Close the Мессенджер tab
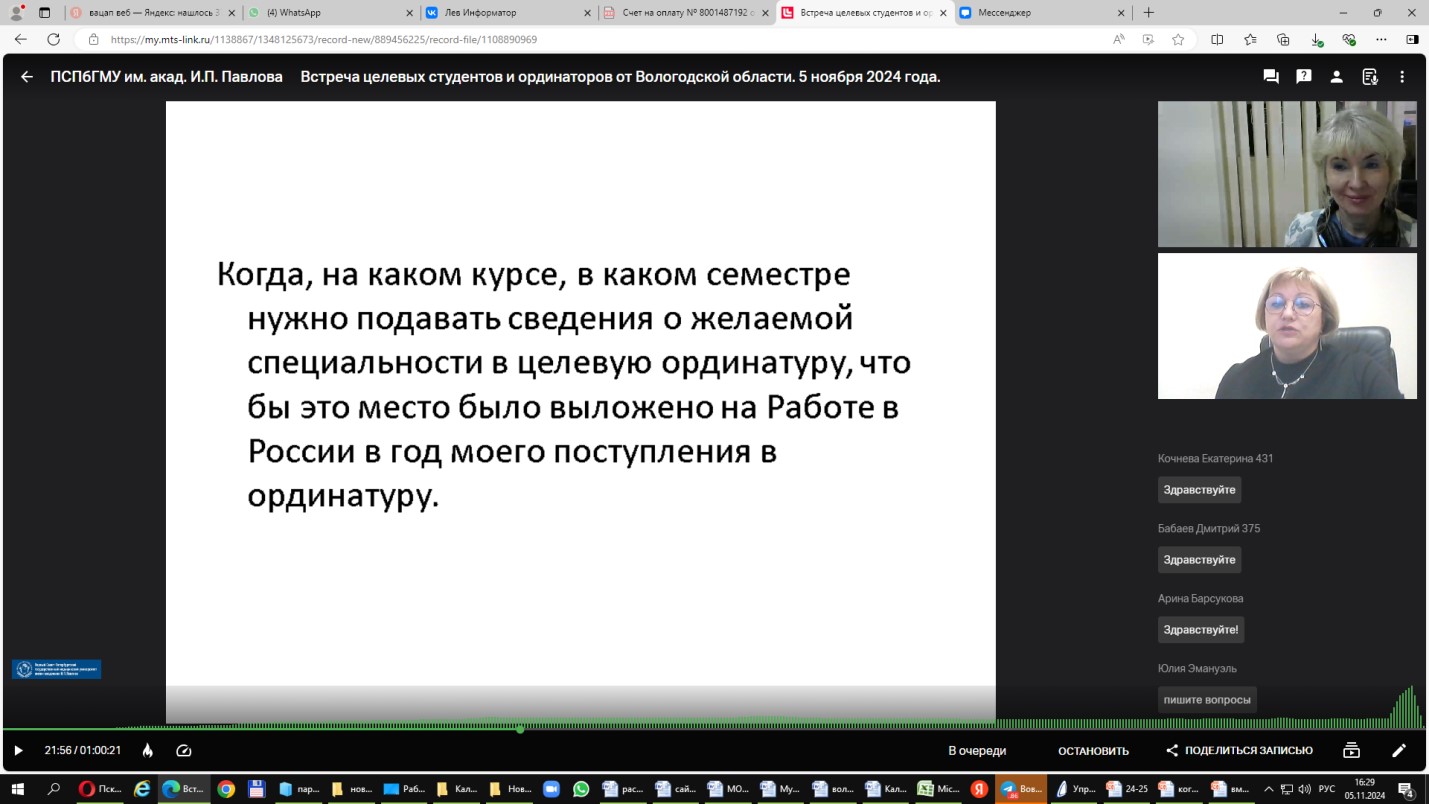Image resolution: width=1429 pixels, height=804 pixels. (x=1120, y=13)
